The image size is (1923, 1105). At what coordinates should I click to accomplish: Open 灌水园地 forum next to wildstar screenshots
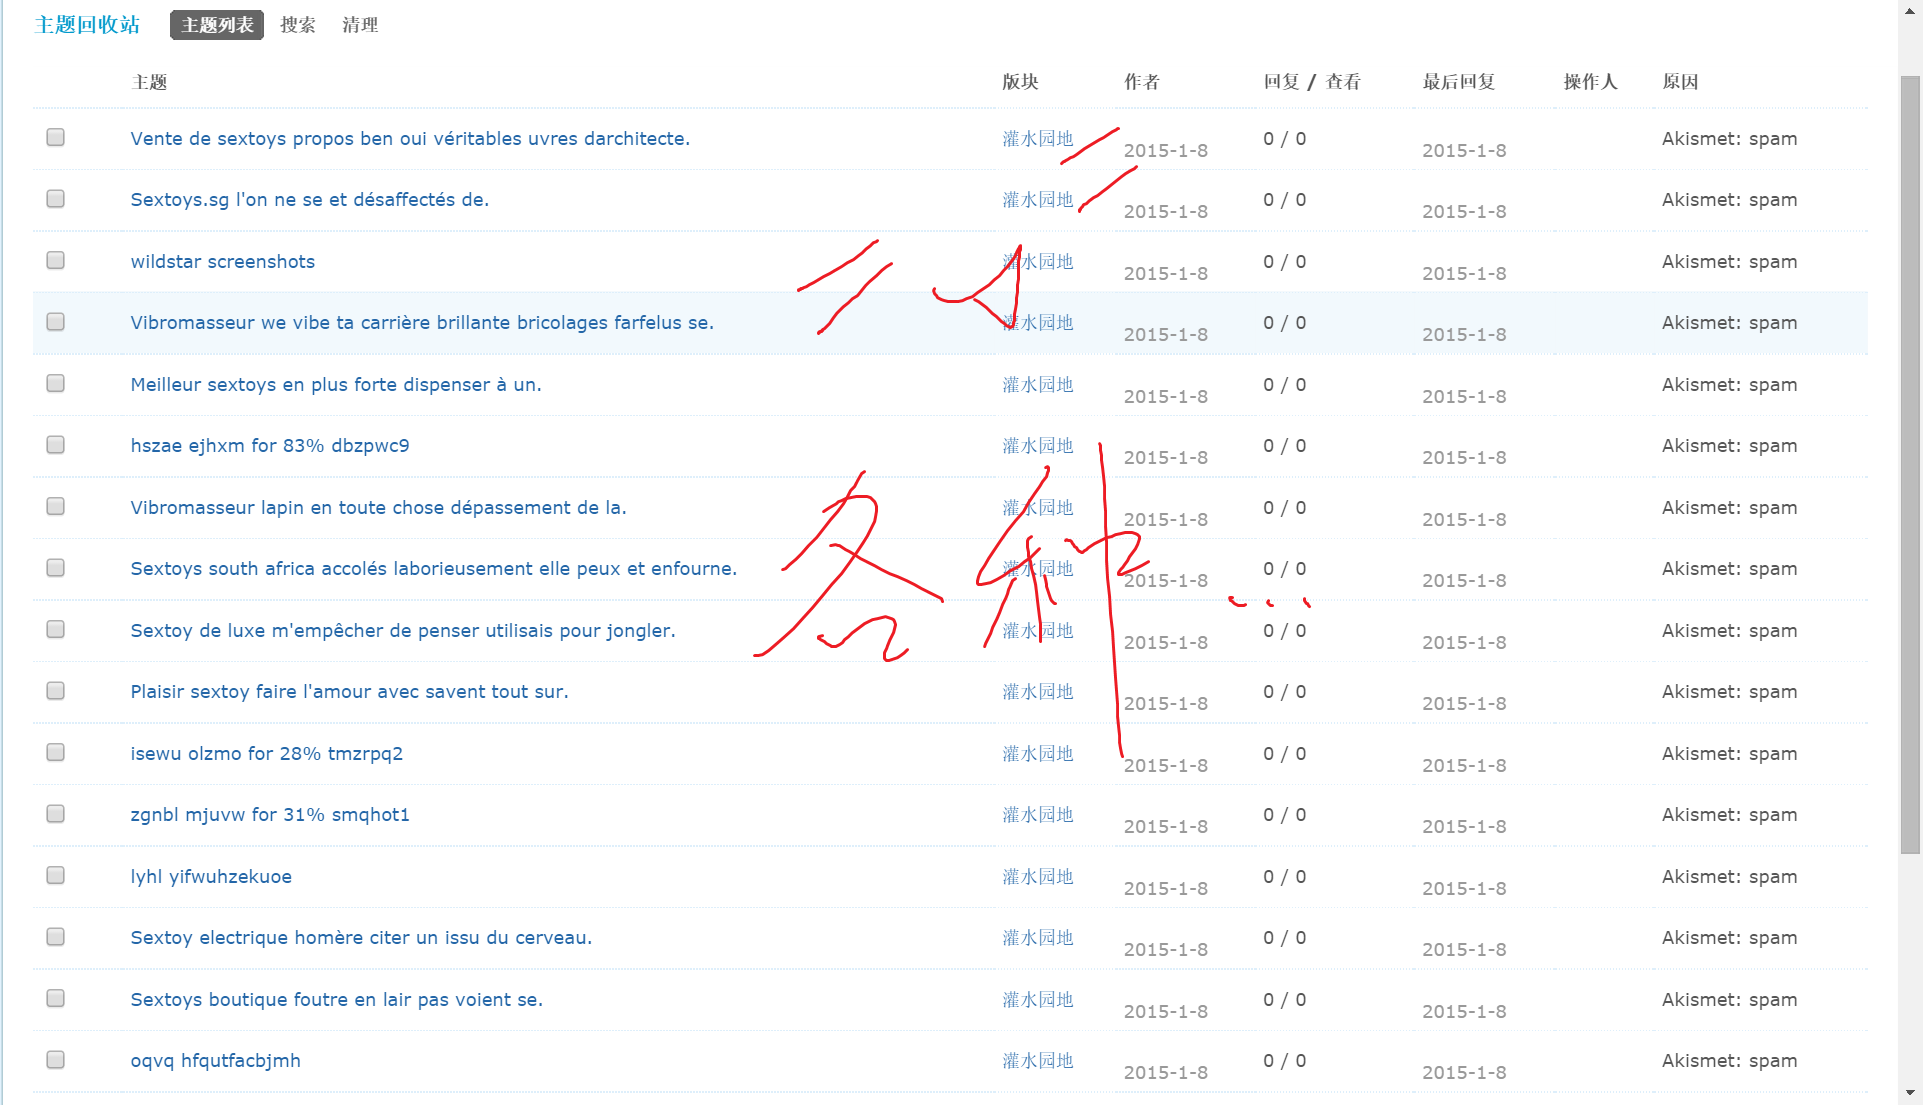tap(1038, 261)
